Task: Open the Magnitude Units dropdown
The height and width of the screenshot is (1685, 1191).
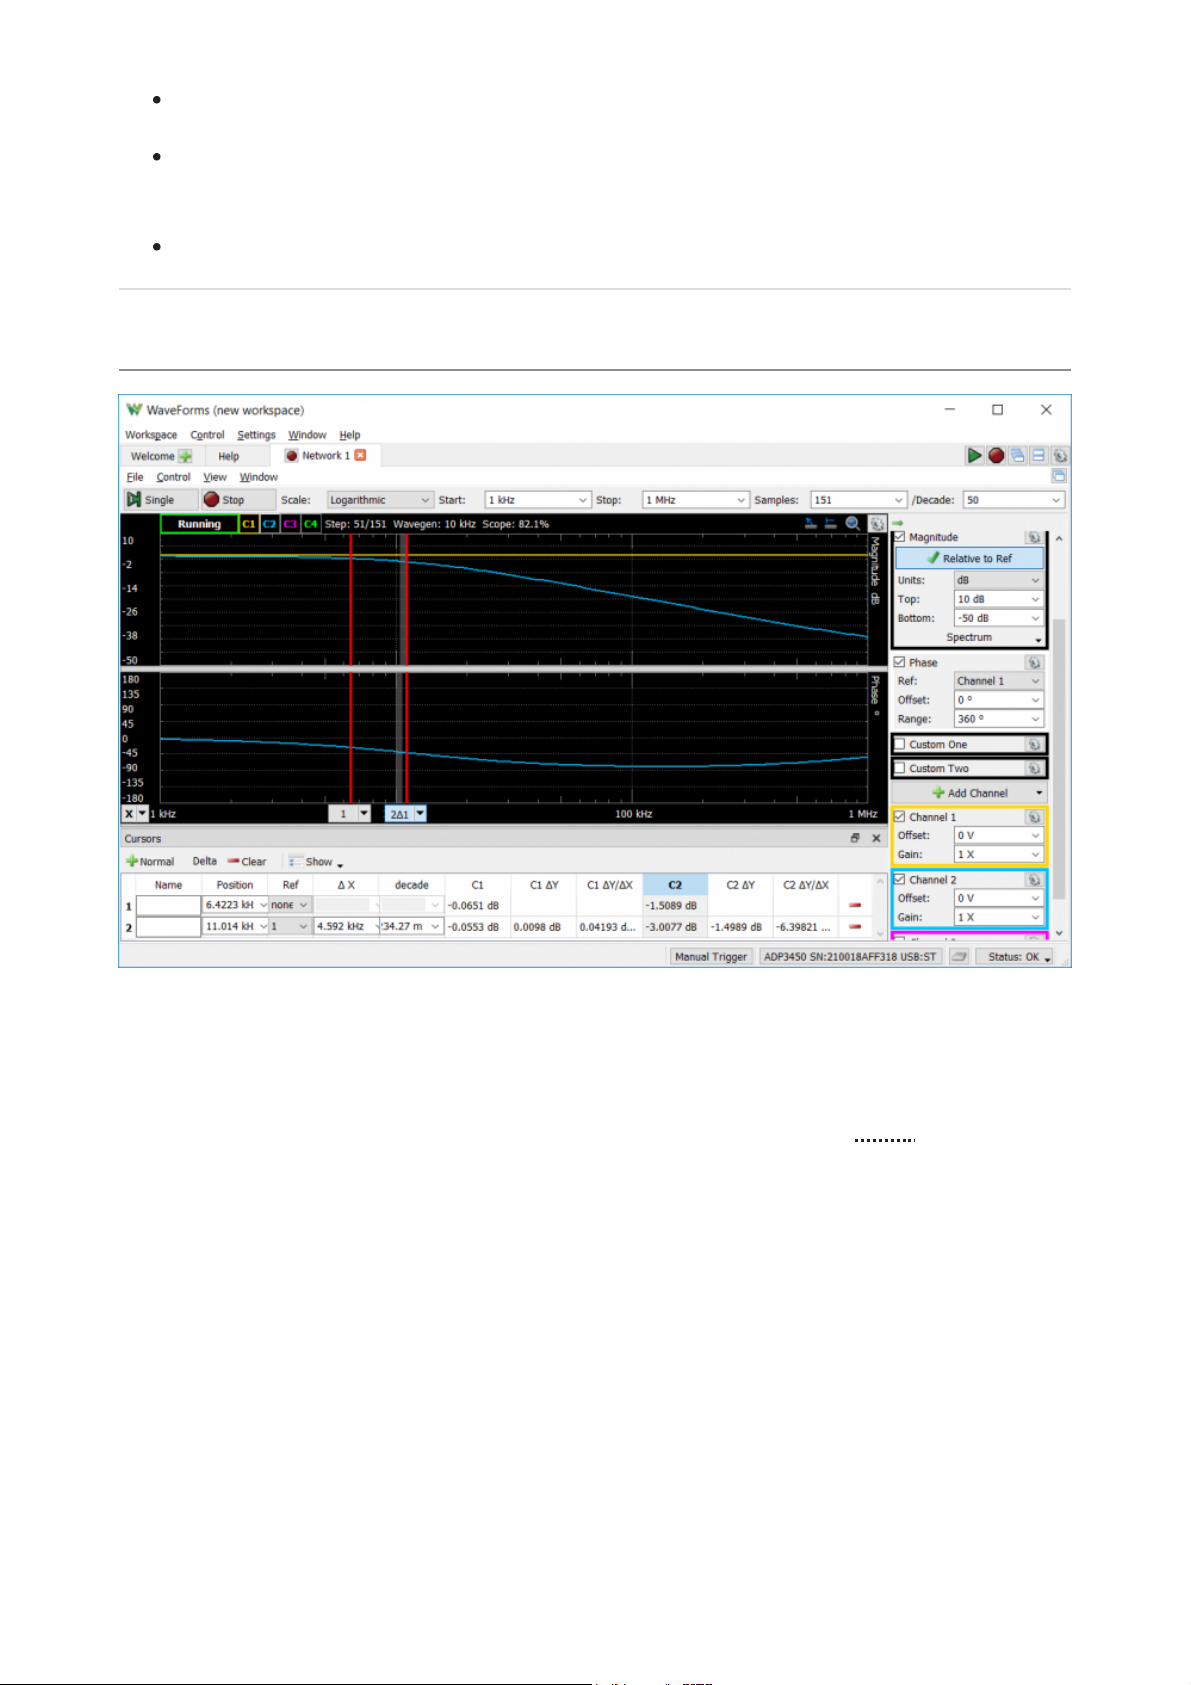Action: pos(999,580)
